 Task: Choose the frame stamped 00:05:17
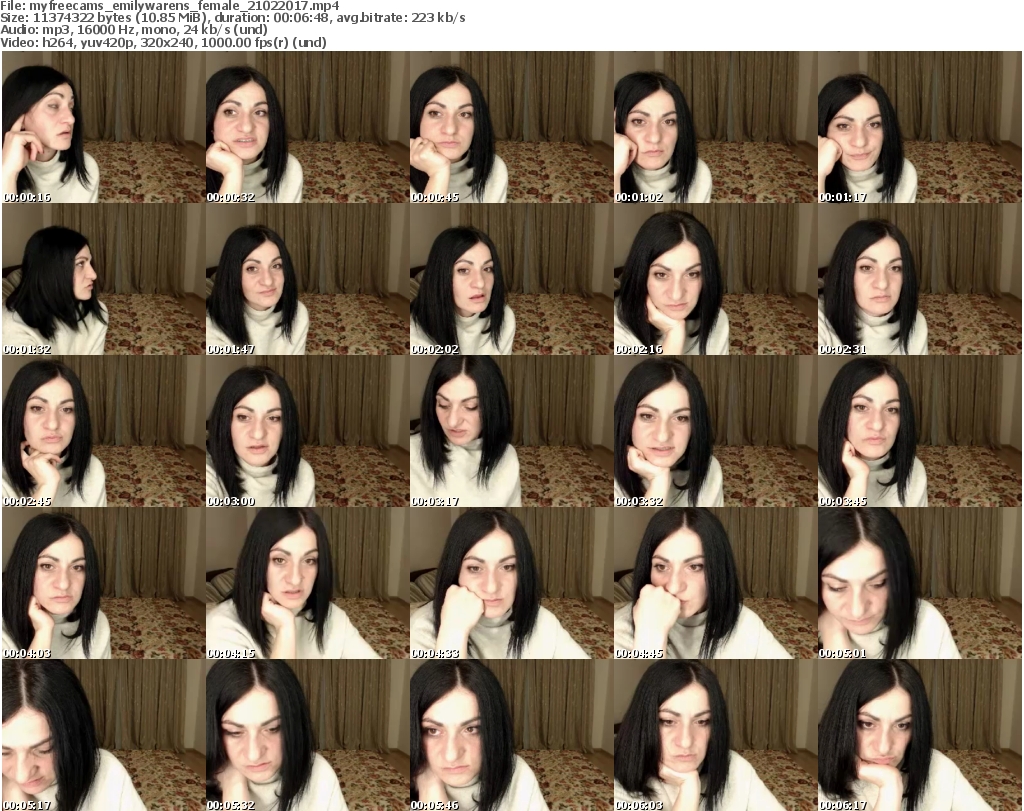click(x=104, y=735)
